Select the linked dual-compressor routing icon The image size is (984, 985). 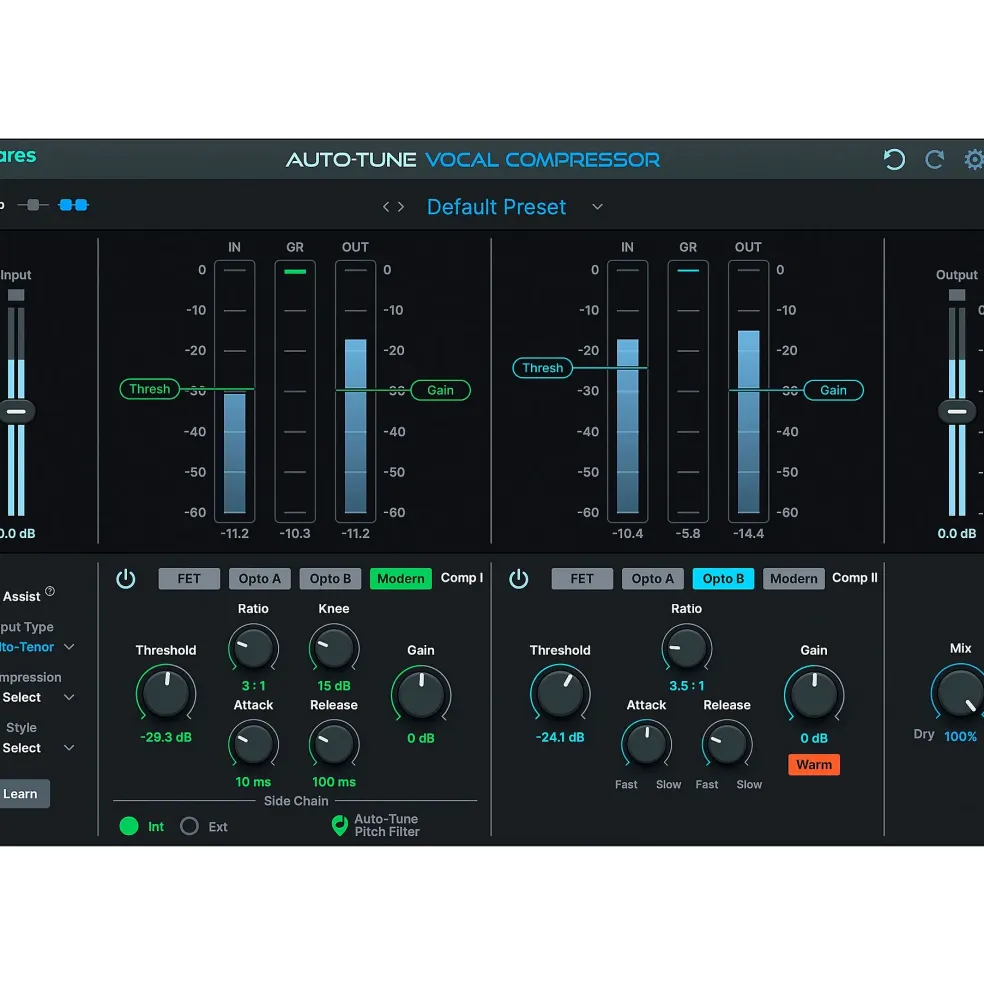pyautogui.click(x=74, y=205)
